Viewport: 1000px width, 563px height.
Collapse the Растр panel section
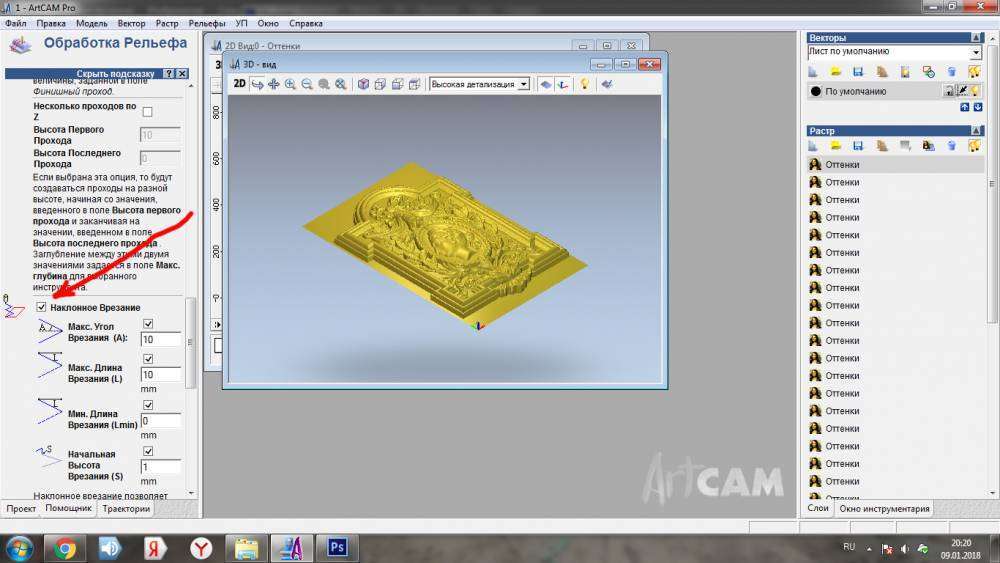point(977,131)
